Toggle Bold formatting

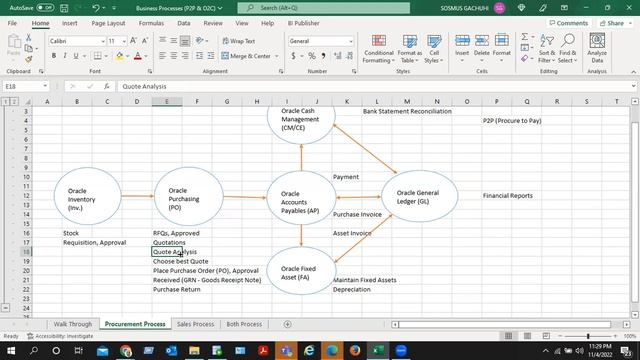[x=53, y=56]
